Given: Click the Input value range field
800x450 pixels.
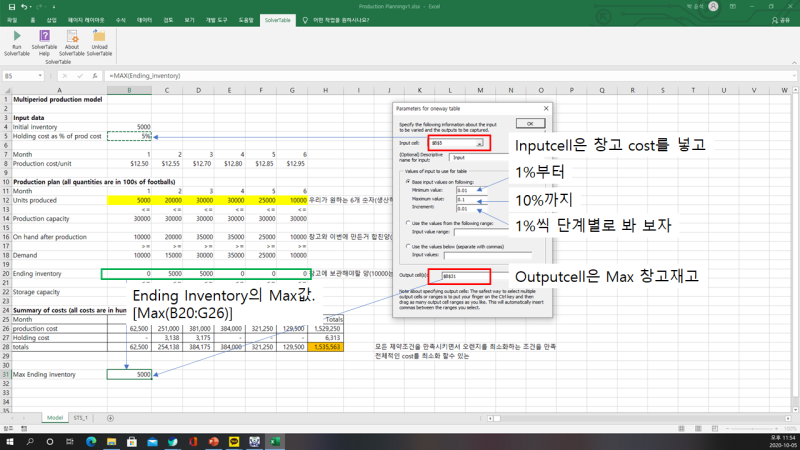Looking at the screenshot, I should click(x=481, y=232).
